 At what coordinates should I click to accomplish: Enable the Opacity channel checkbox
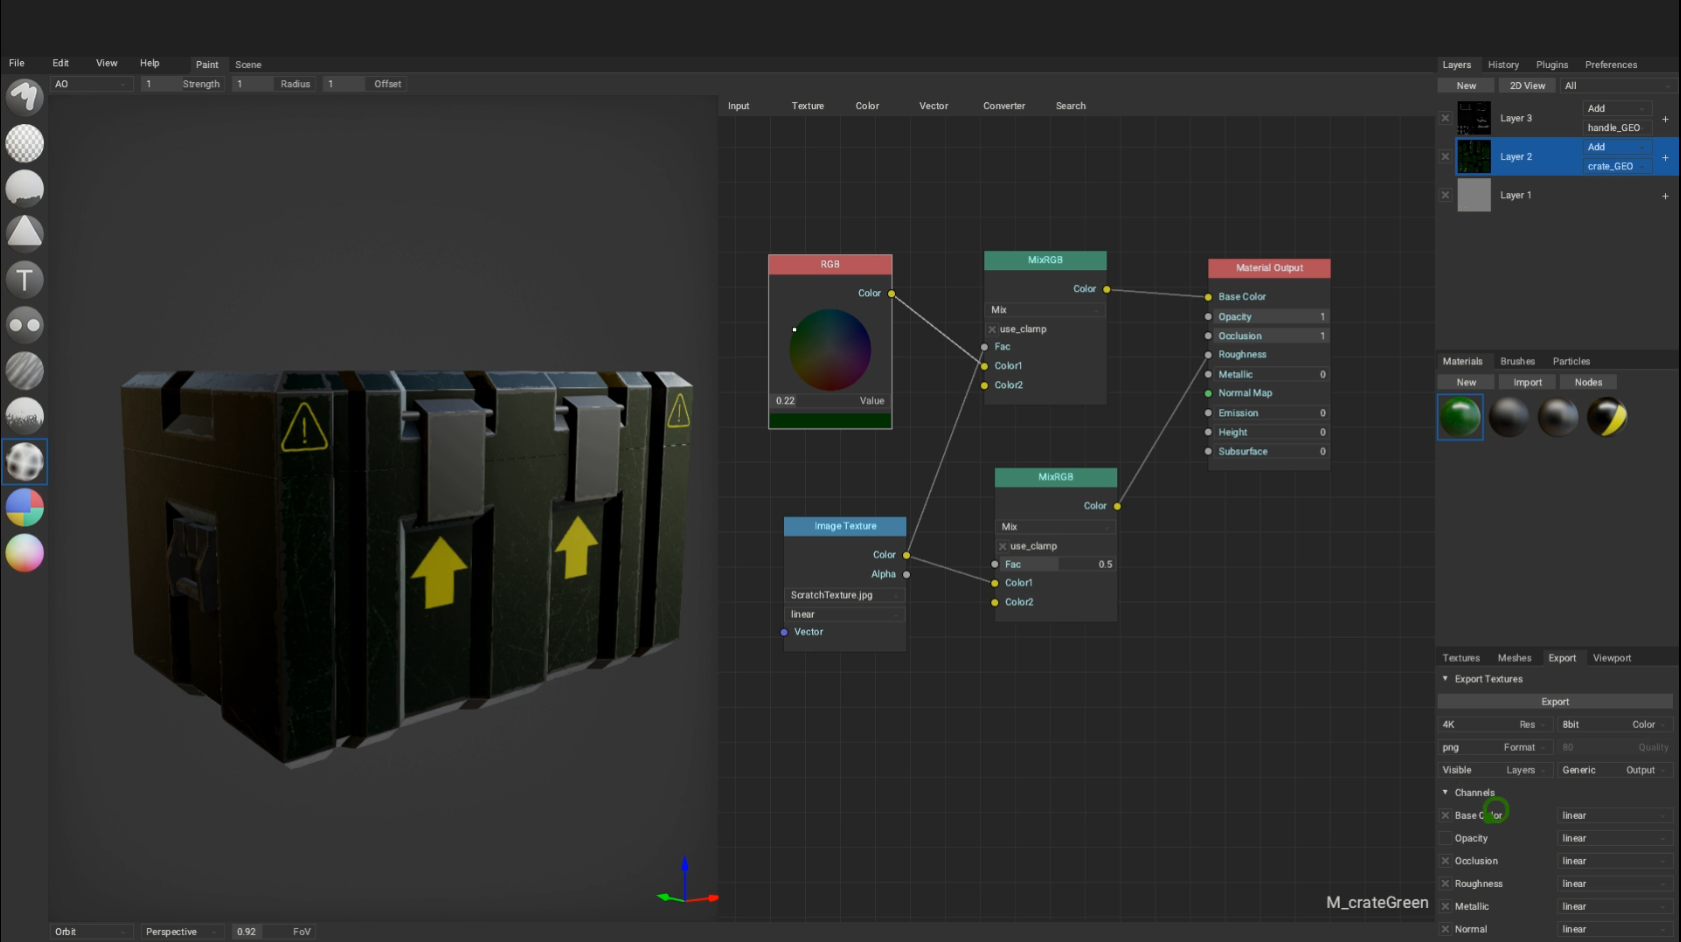(x=1445, y=838)
